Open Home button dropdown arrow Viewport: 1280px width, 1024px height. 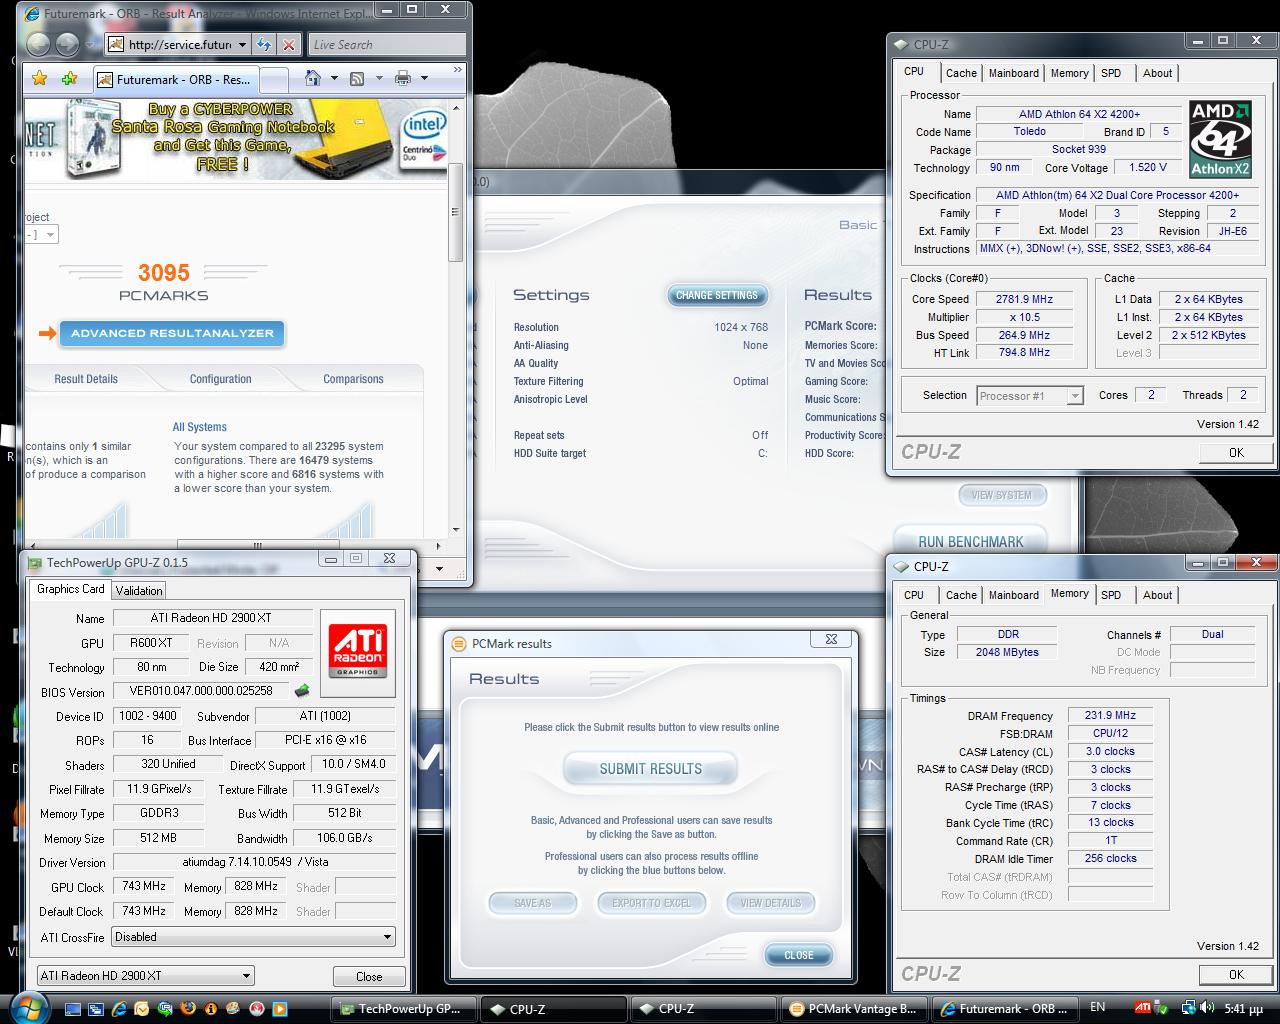(333, 78)
